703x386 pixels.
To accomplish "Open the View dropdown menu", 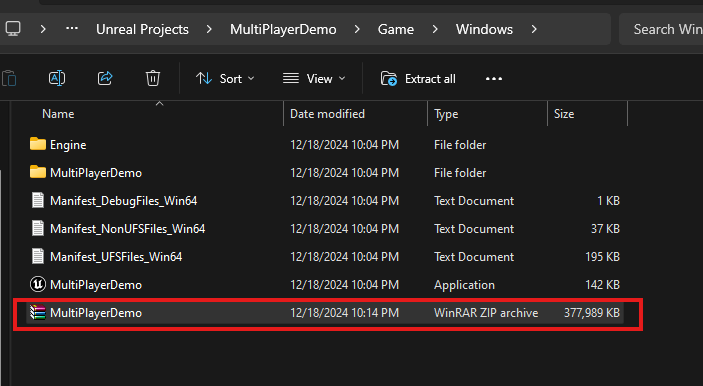I will coord(314,79).
